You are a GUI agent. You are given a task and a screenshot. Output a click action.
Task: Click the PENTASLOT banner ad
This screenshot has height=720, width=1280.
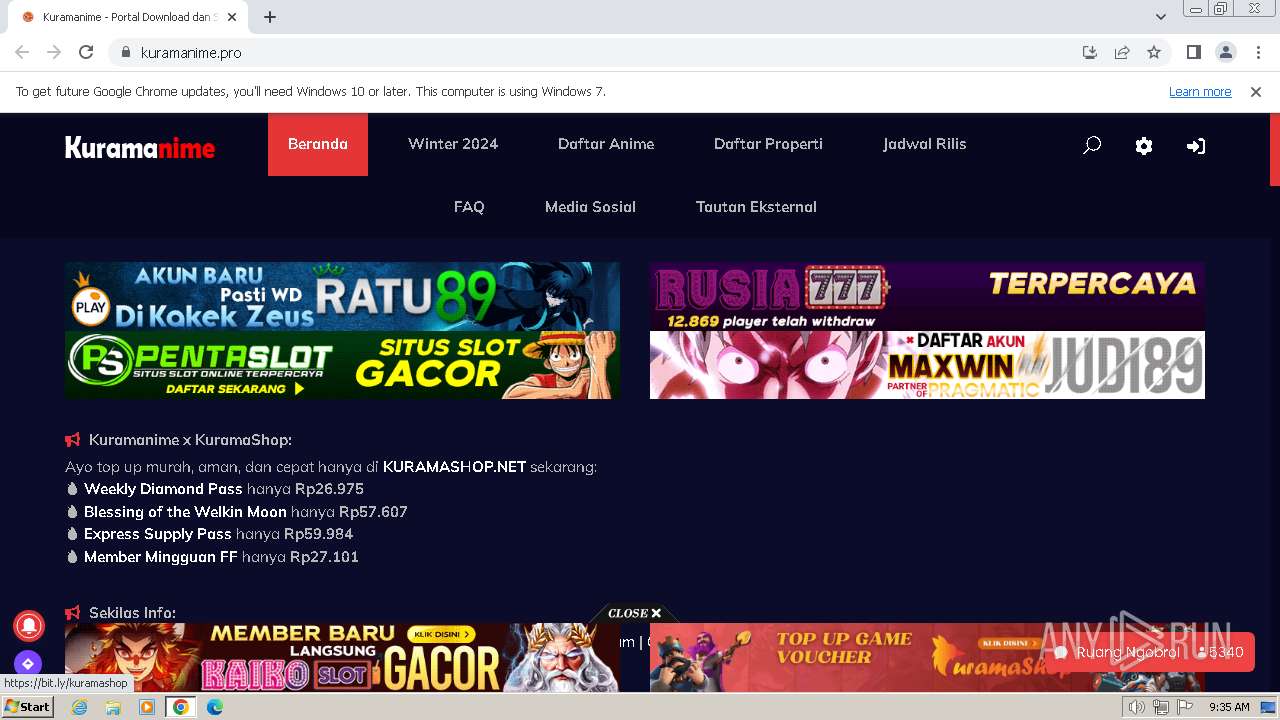342,365
